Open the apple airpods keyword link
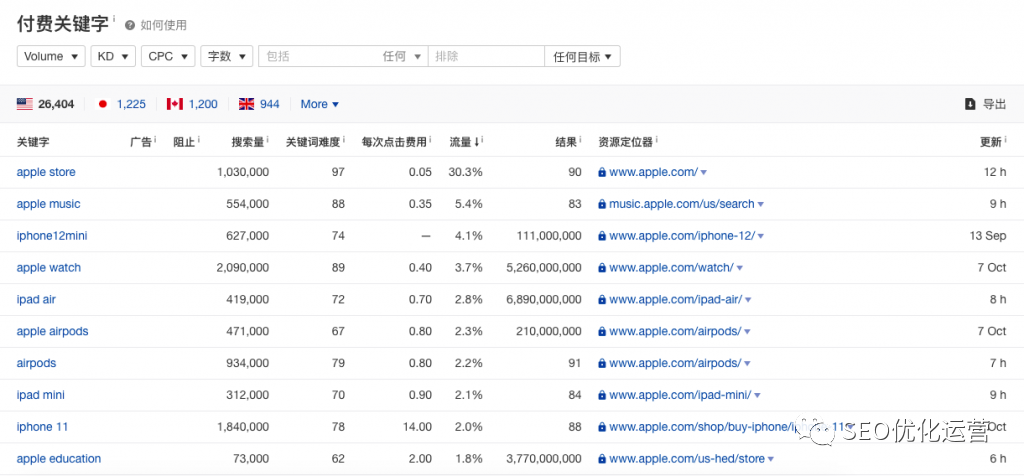The height and width of the screenshot is (476, 1024). point(52,332)
